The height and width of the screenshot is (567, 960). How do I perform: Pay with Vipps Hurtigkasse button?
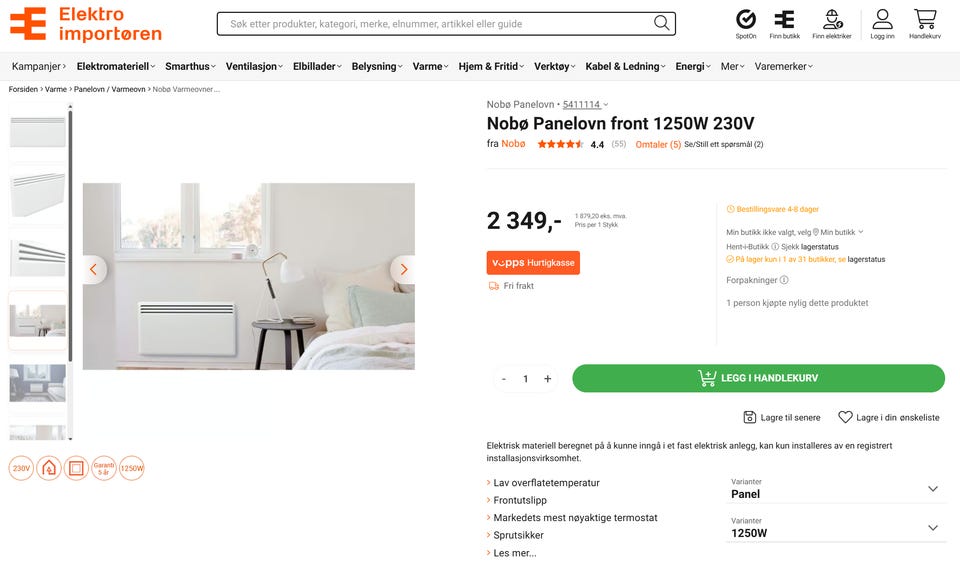coord(533,263)
